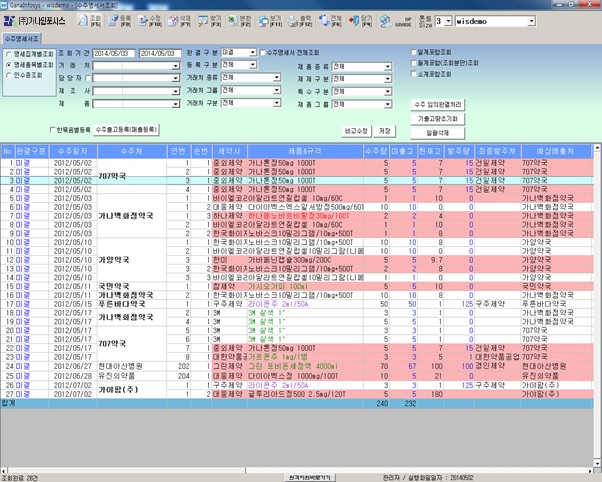Click the end date field of 조회기간
This screenshot has height=482, width=602.
click(x=160, y=53)
